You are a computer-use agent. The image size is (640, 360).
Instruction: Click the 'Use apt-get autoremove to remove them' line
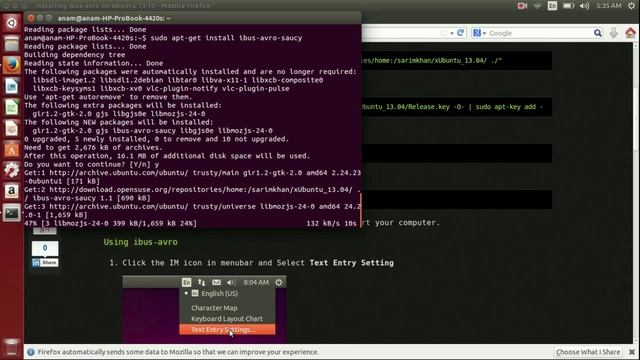coord(108,97)
